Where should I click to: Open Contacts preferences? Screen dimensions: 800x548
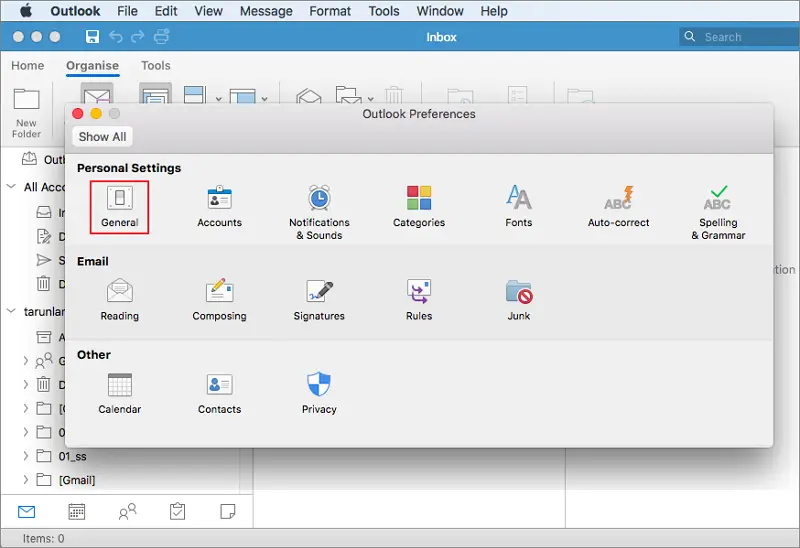219,393
